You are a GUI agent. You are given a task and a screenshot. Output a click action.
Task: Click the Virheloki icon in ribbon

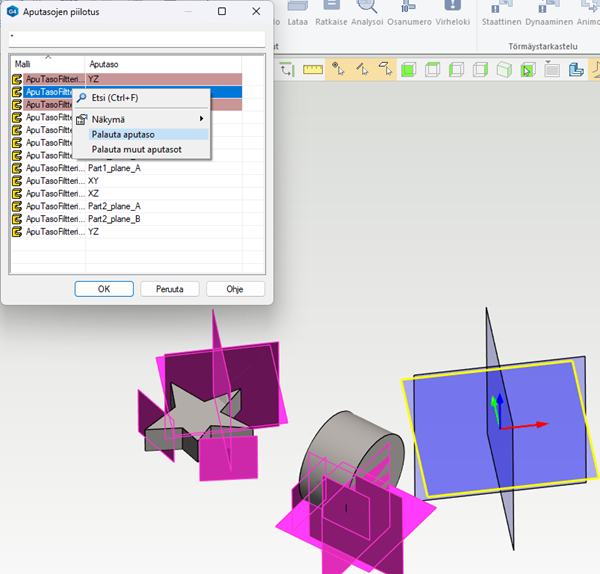451,8
